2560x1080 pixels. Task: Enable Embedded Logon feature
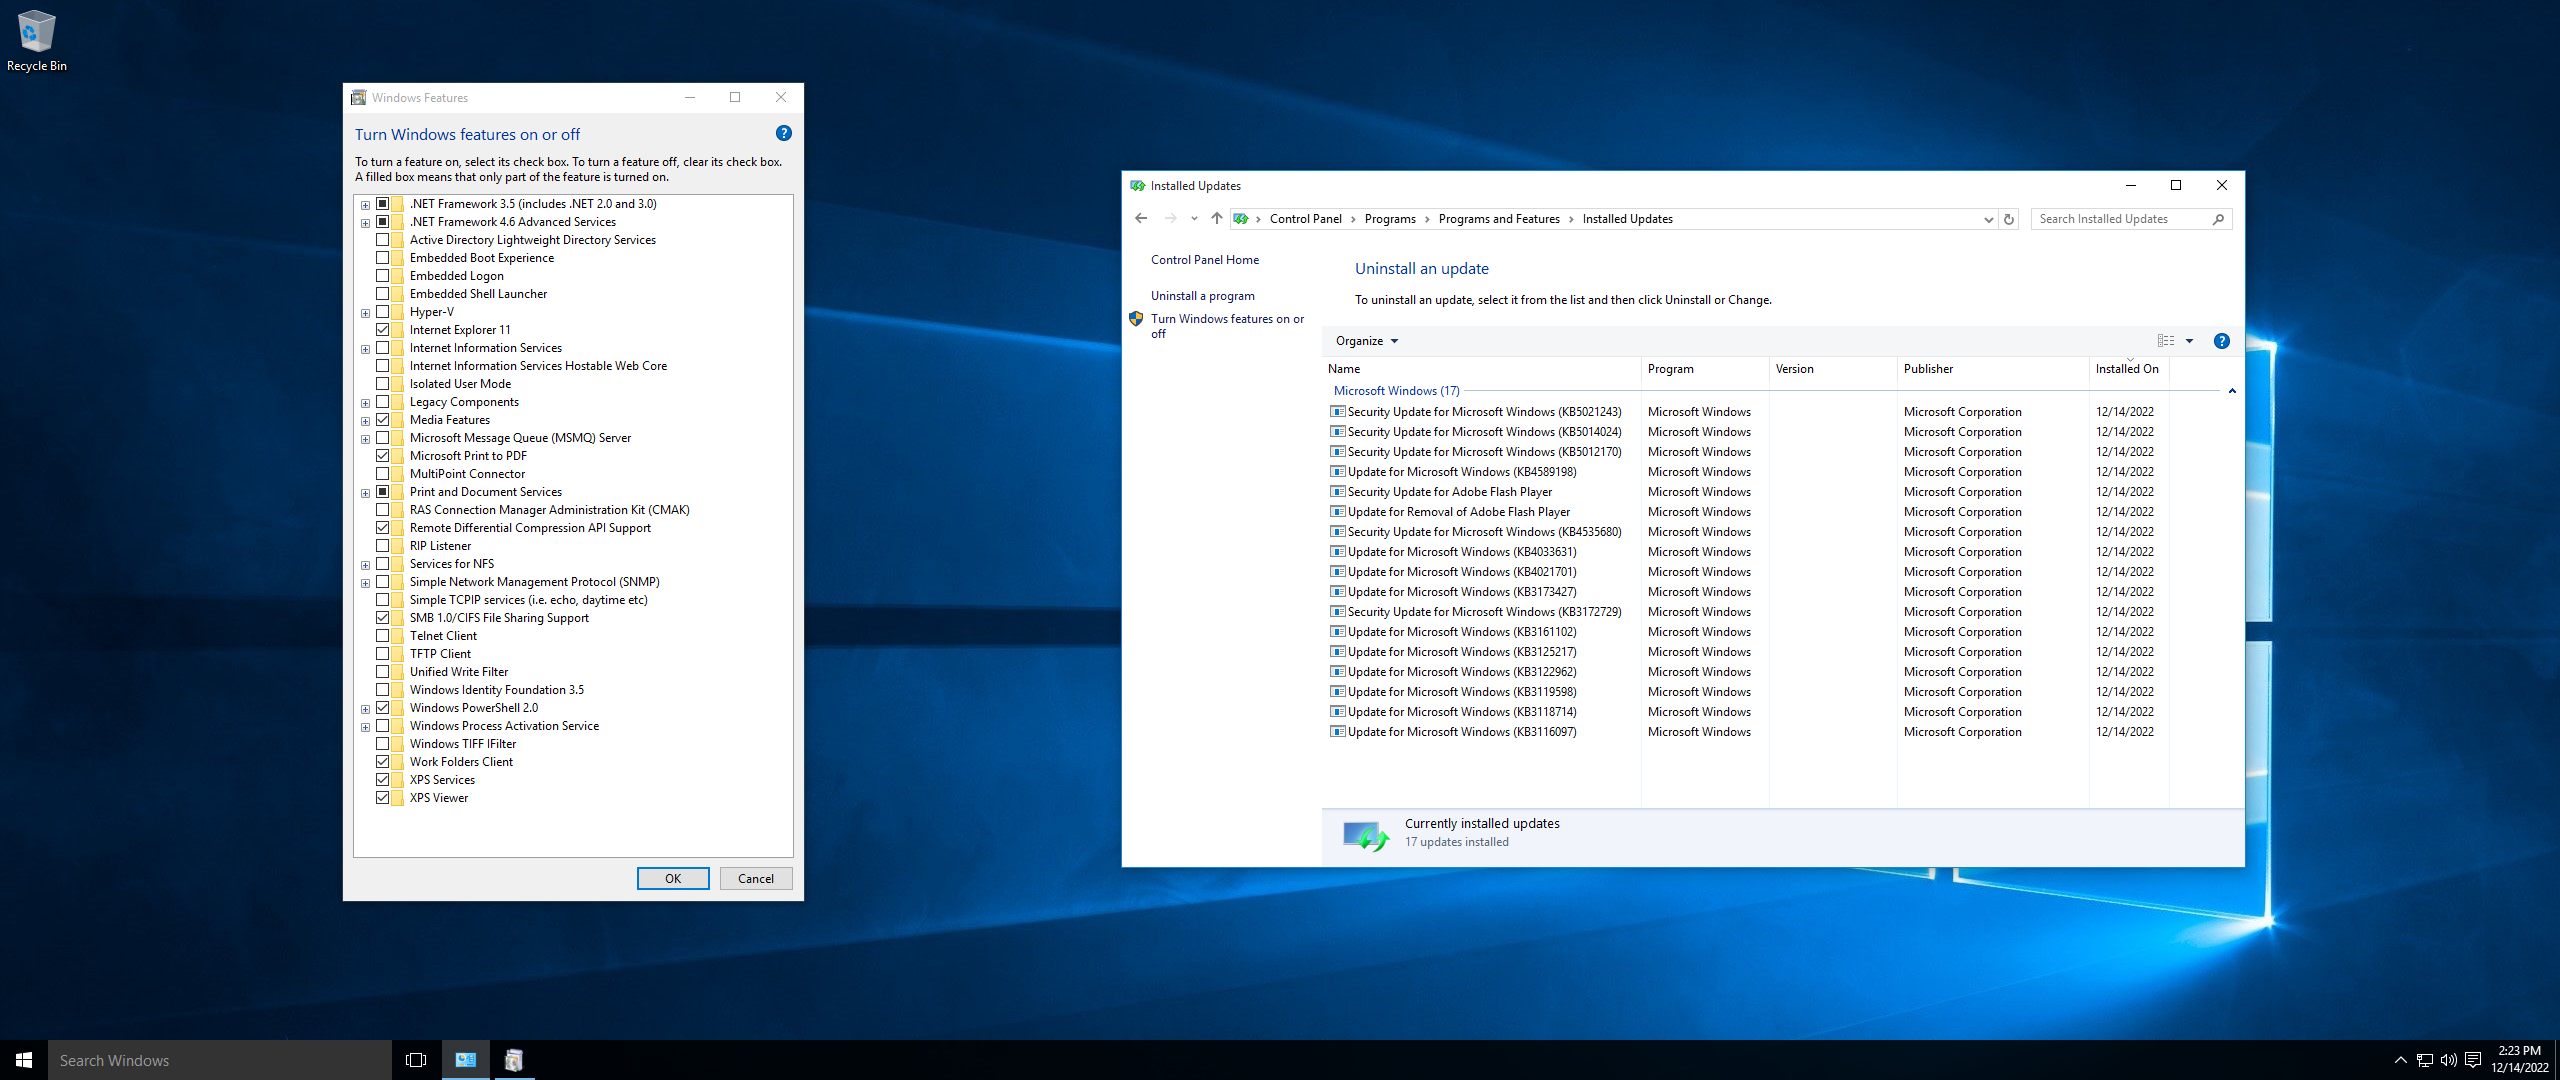[383, 276]
